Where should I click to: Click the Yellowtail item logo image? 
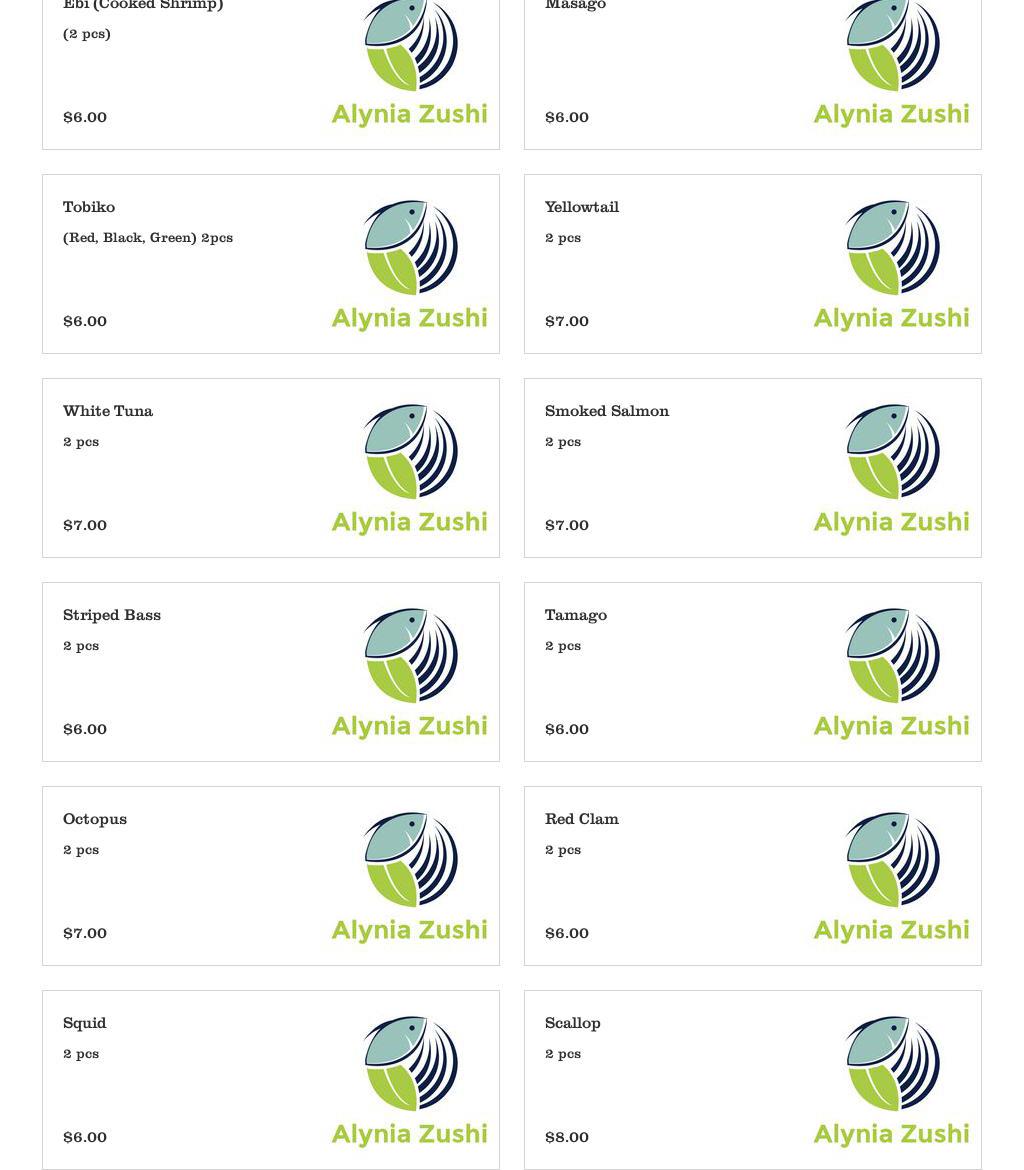click(892, 264)
